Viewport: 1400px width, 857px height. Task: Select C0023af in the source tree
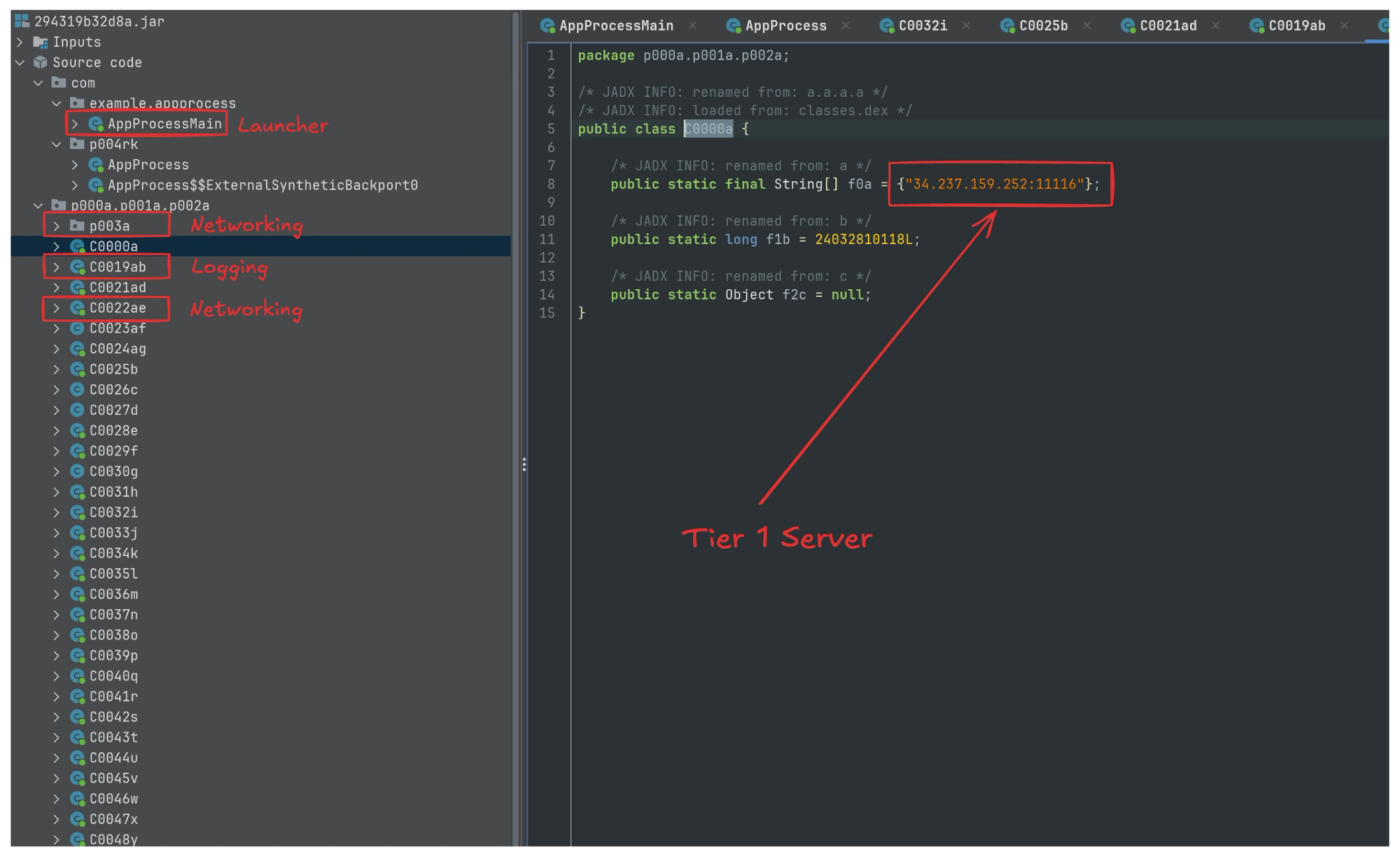[118, 328]
